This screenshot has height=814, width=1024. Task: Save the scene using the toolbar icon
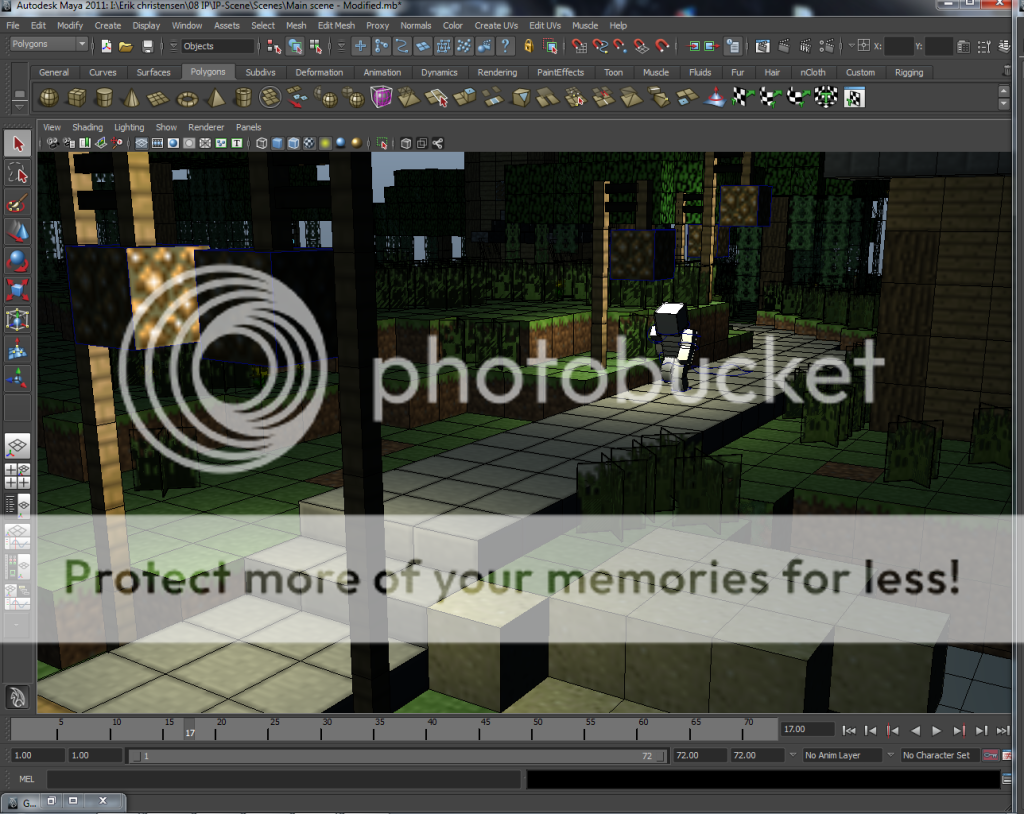point(148,46)
